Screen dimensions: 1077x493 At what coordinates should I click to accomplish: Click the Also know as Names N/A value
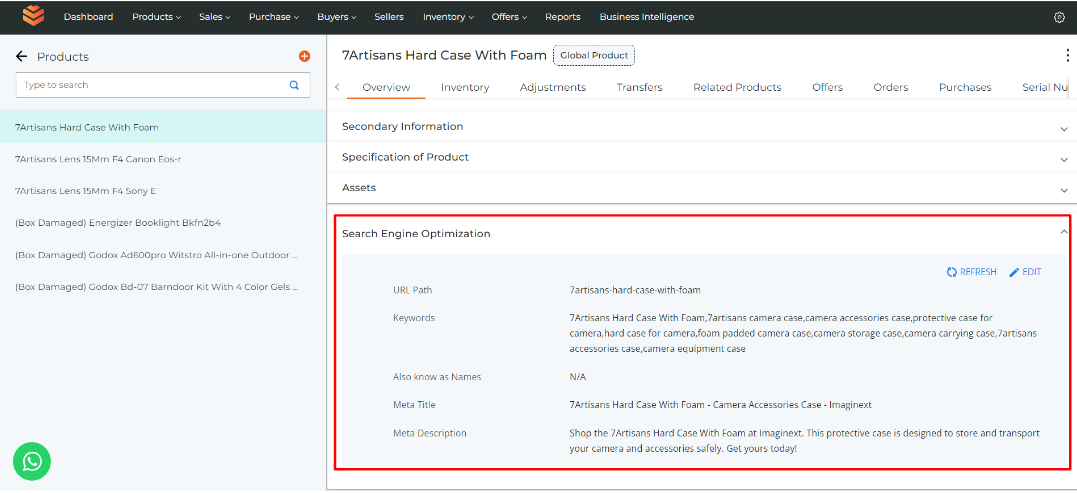(x=578, y=377)
